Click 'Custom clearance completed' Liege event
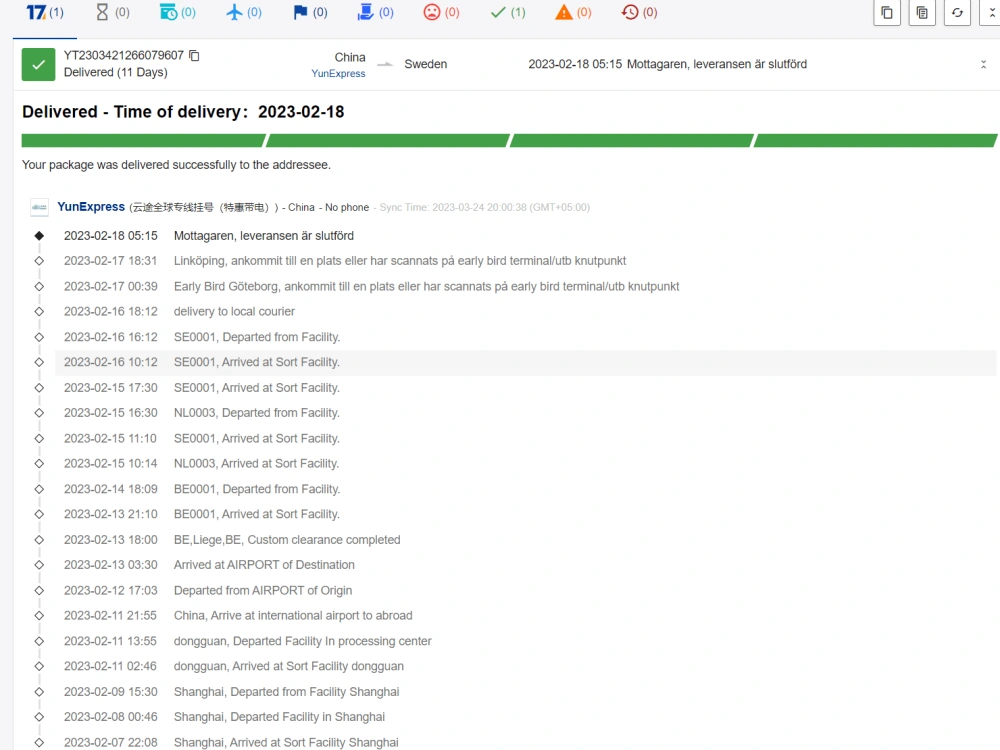The image size is (1000, 750). click(x=287, y=540)
